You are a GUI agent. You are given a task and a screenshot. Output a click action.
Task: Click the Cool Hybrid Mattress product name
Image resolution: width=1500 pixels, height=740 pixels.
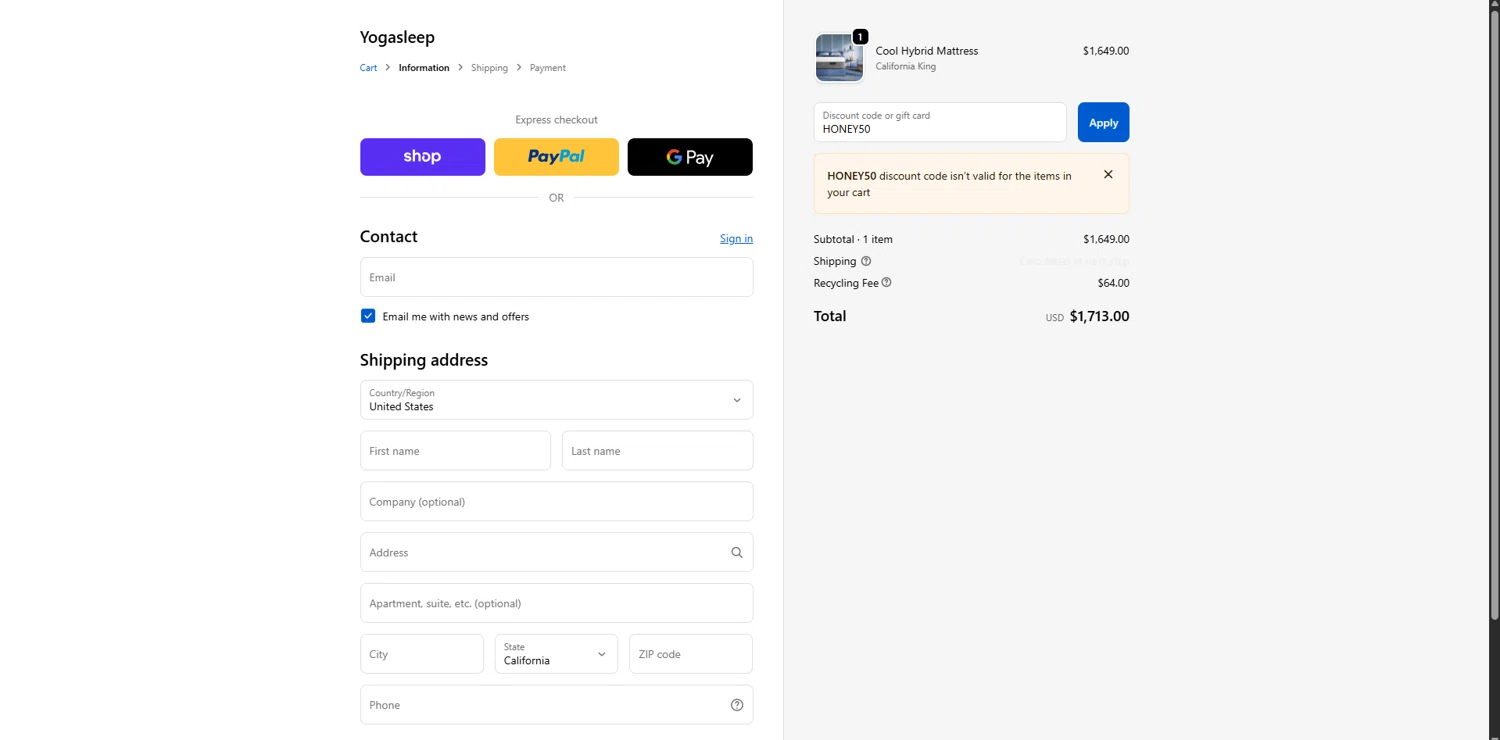click(927, 51)
